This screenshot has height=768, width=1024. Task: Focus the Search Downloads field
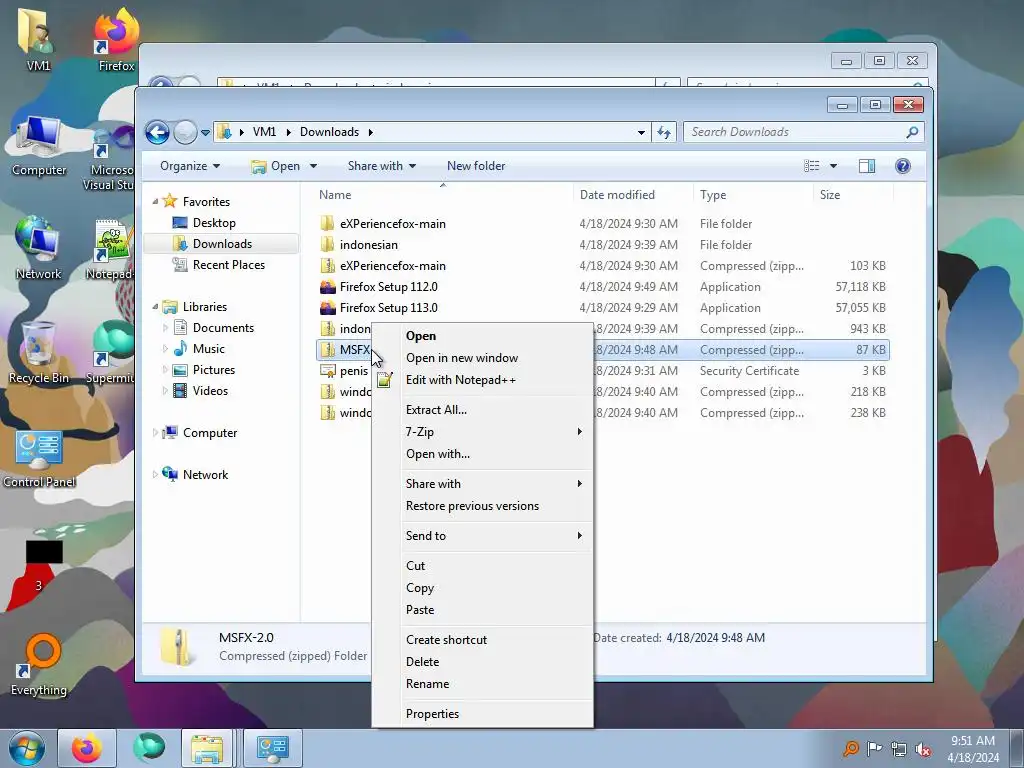tap(804, 132)
